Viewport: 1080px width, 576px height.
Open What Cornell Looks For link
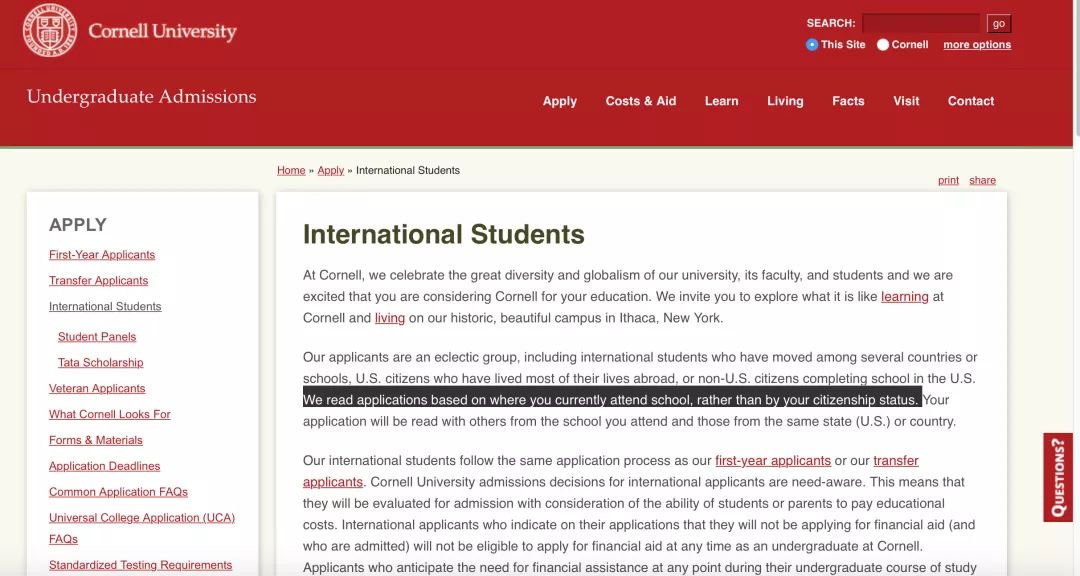click(110, 414)
